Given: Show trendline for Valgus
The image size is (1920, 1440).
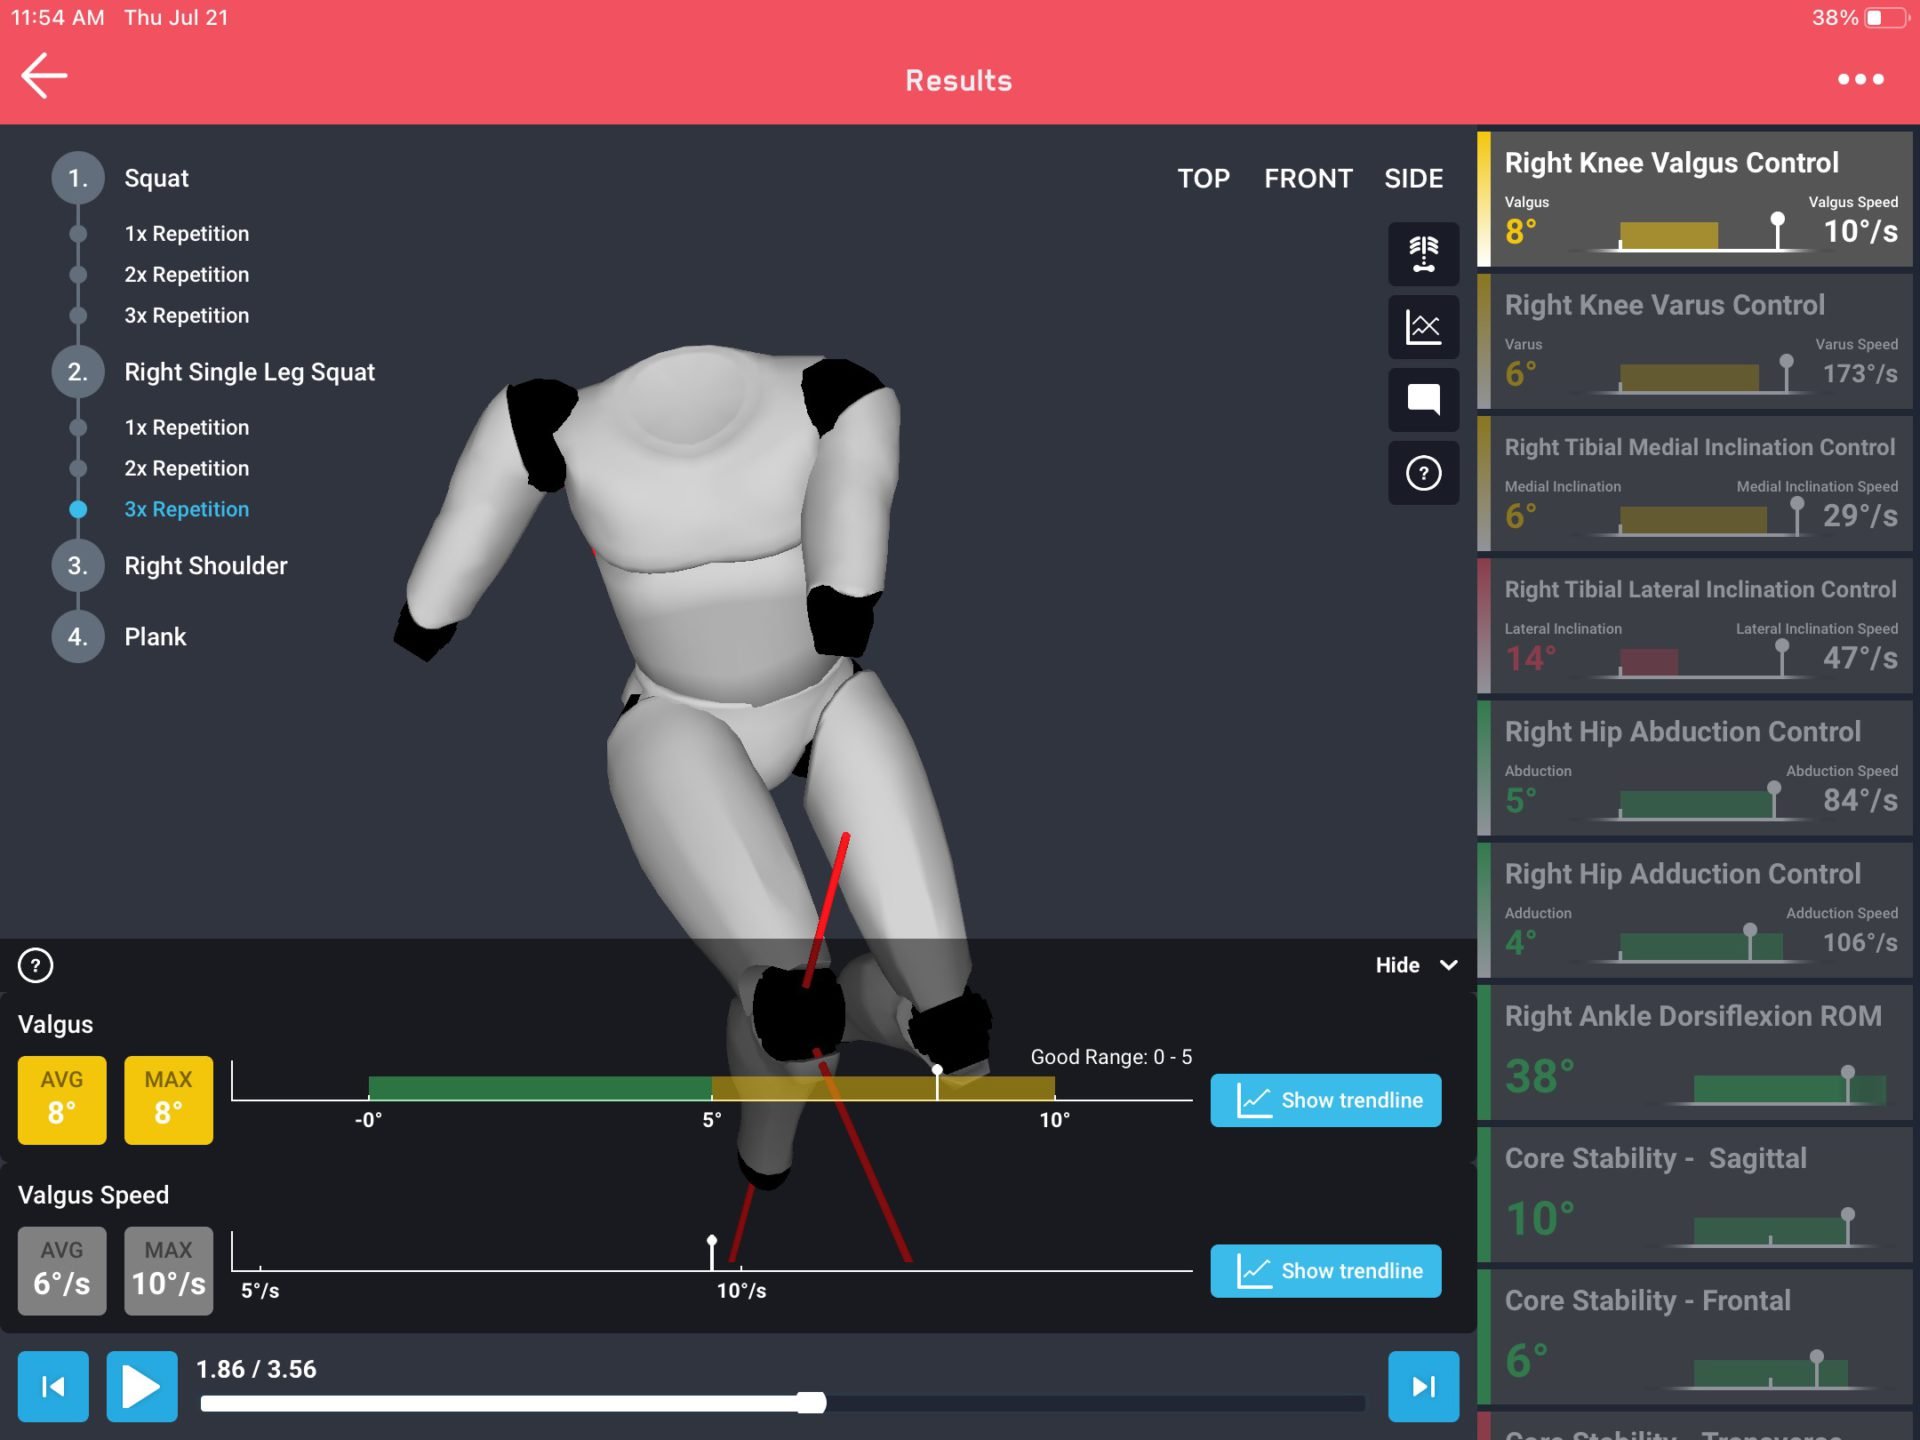Looking at the screenshot, I should pos(1326,1100).
